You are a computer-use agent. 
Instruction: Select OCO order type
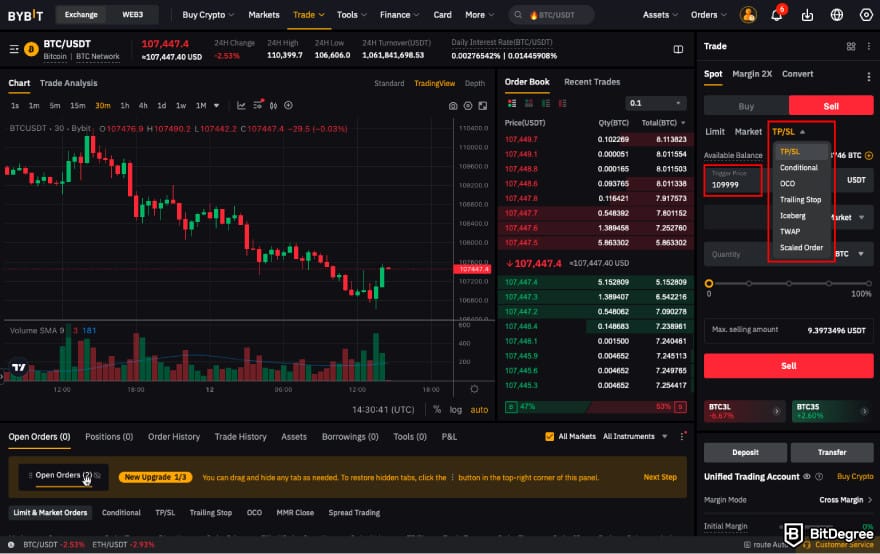click(x=787, y=184)
